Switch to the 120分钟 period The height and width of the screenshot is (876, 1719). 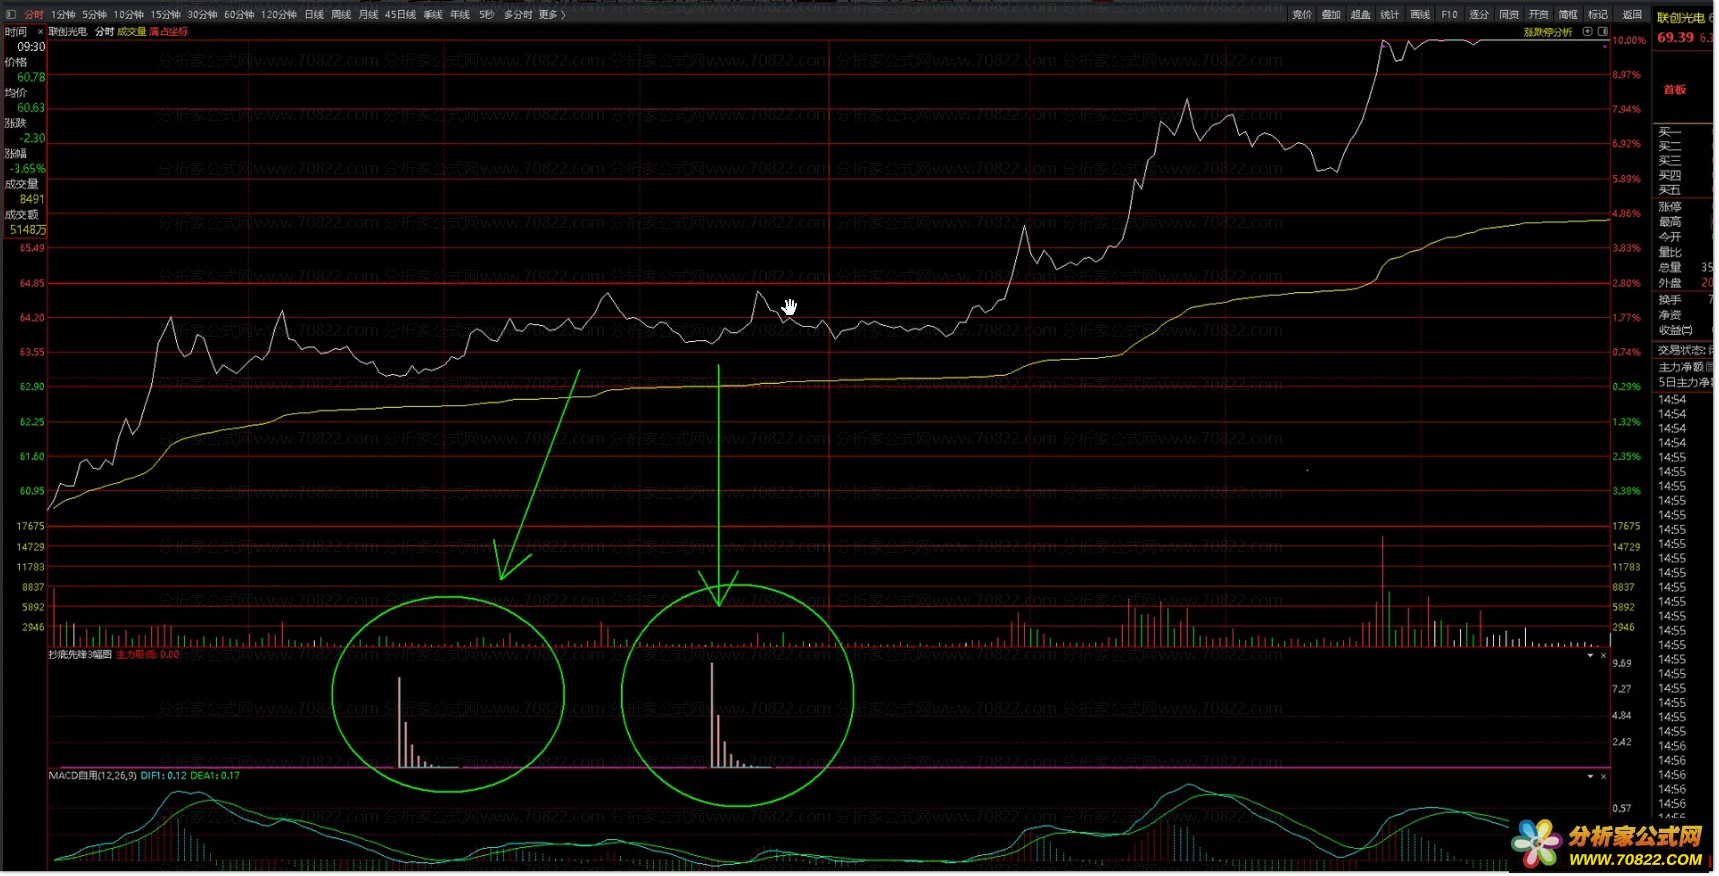click(279, 15)
